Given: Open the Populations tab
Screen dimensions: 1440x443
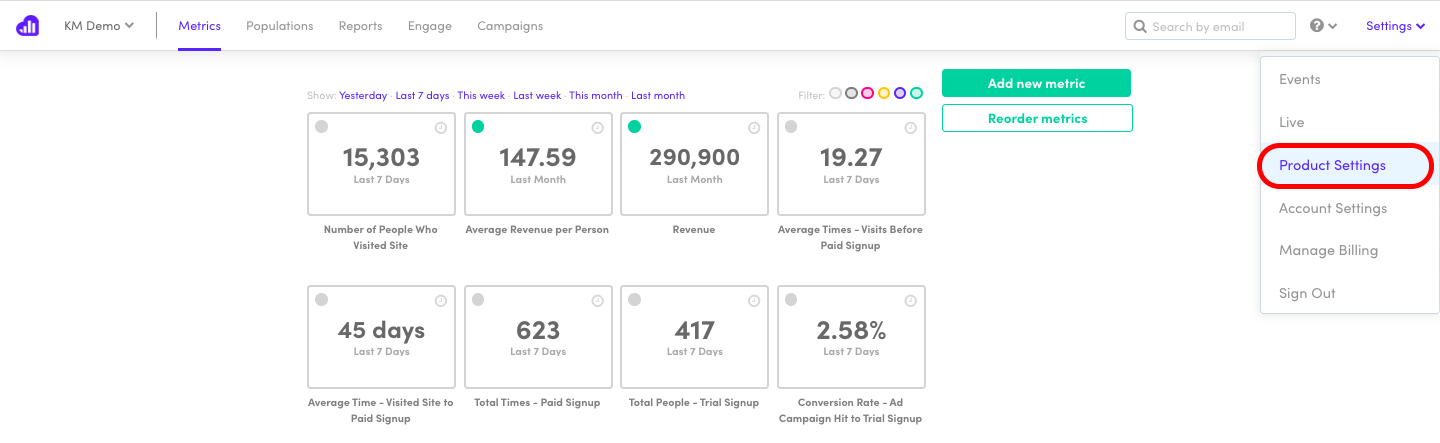Looking at the screenshot, I should (x=279, y=26).
